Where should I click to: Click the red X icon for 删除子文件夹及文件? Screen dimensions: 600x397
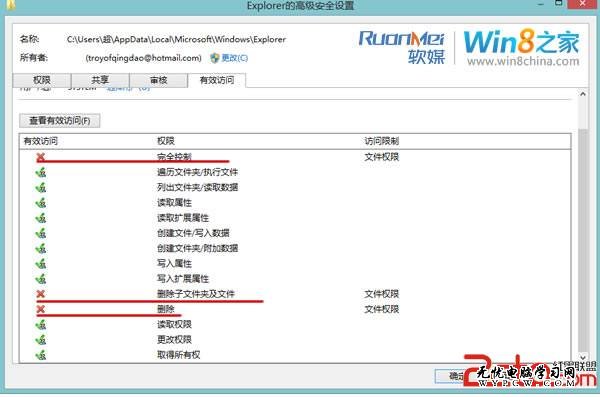(x=41, y=294)
